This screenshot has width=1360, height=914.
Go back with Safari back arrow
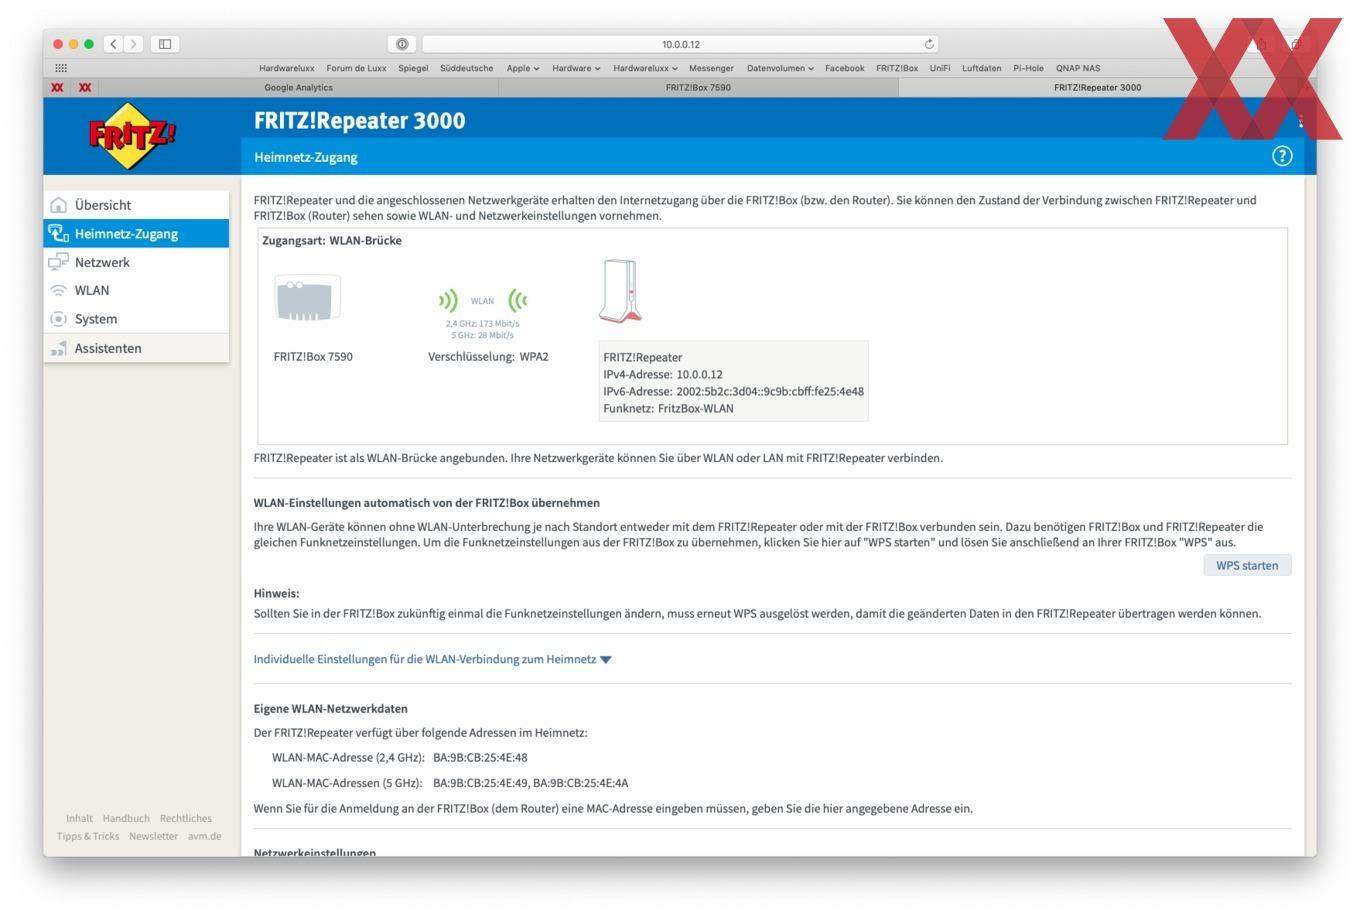pyautogui.click(x=113, y=44)
